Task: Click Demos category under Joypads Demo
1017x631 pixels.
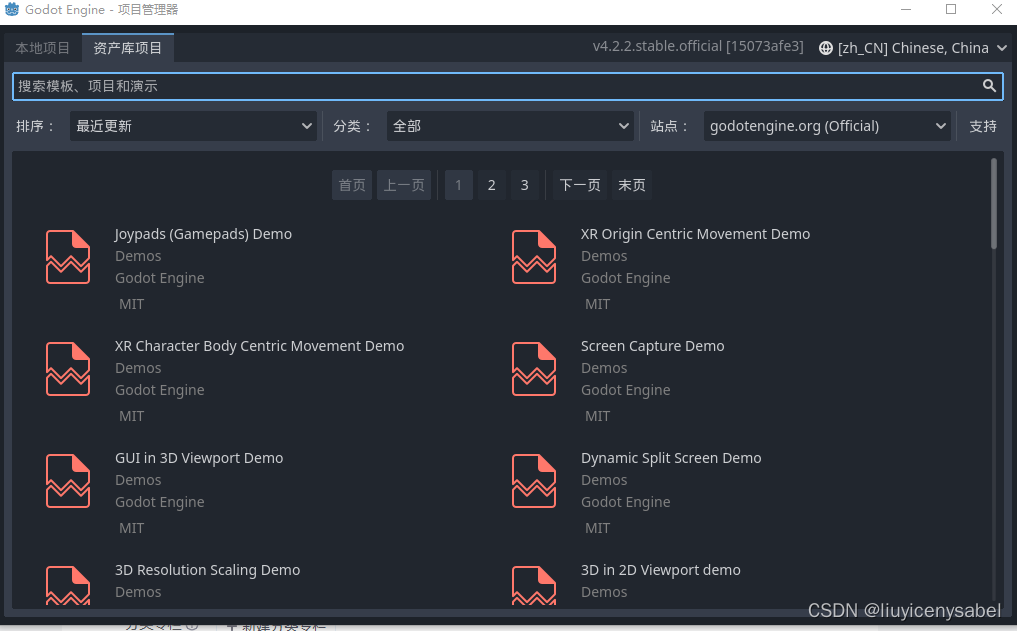Action: click(138, 256)
